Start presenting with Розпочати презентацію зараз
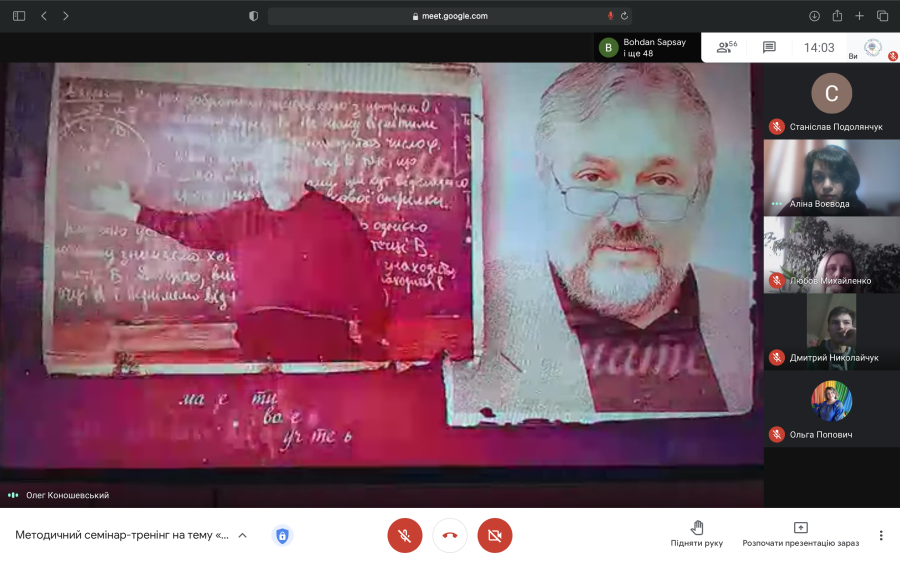The height and width of the screenshot is (563, 900). click(801, 534)
